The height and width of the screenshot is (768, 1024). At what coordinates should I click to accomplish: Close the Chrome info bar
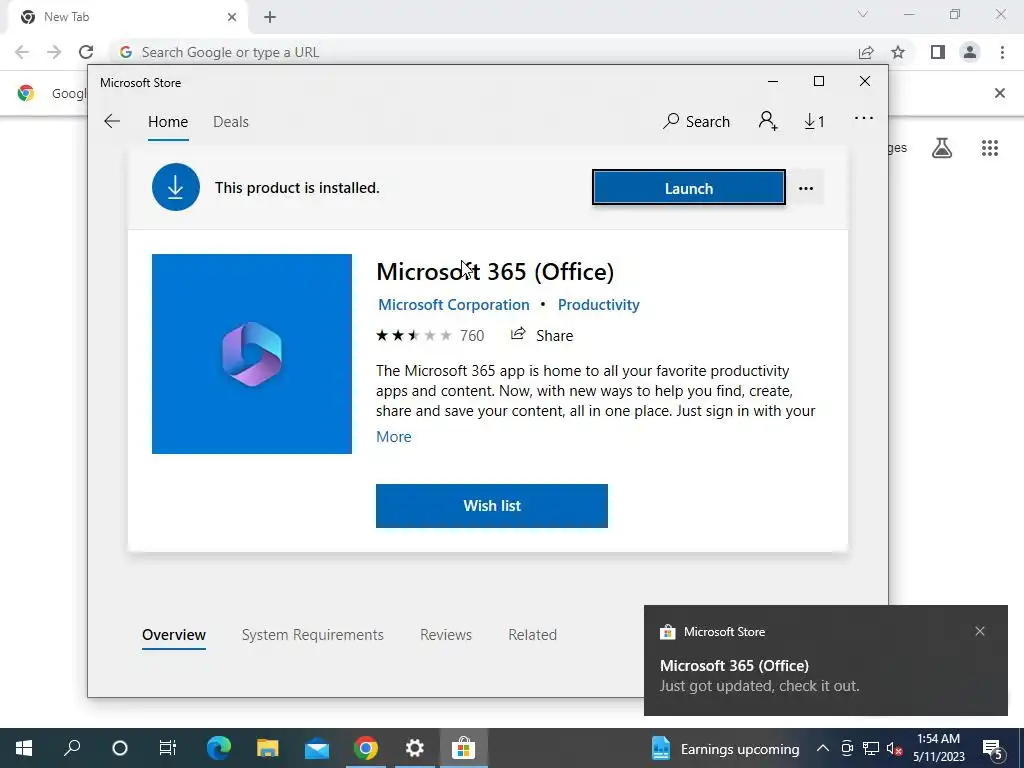(x=1000, y=93)
